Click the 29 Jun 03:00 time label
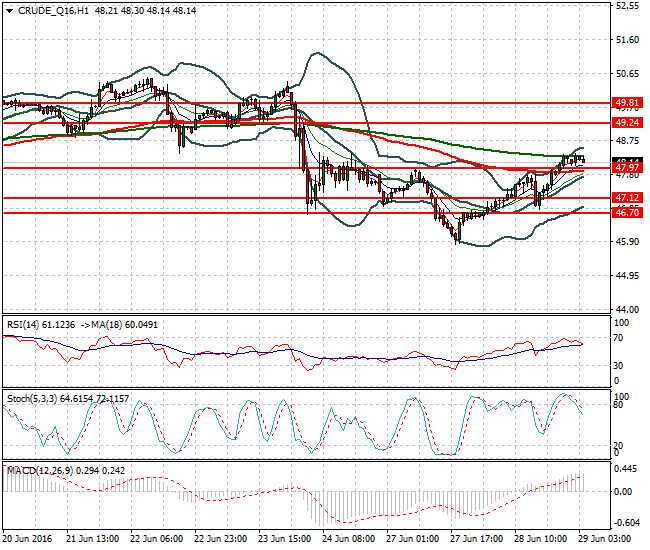650x550 pixels. click(605, 539)
